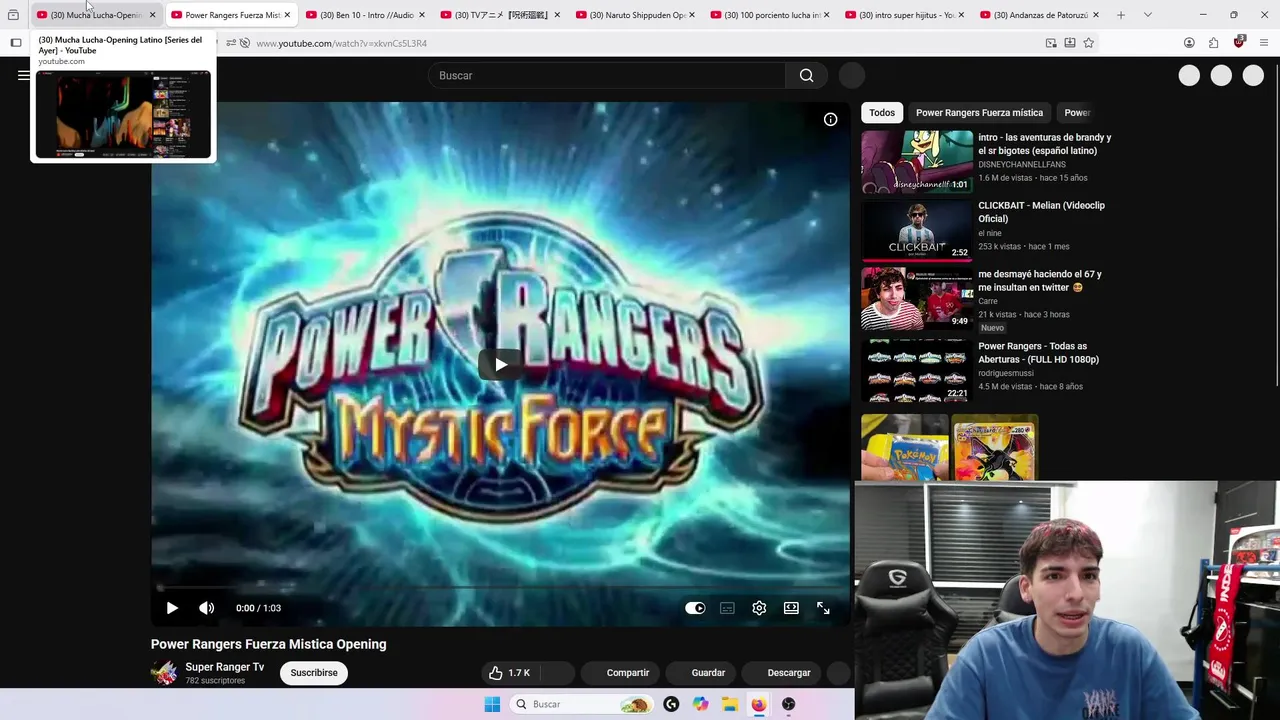This screenshot has width=1280, height=720.
Task: Open the Brandy y el sr bigotes intro thumbnail
Action: point(917,161)
